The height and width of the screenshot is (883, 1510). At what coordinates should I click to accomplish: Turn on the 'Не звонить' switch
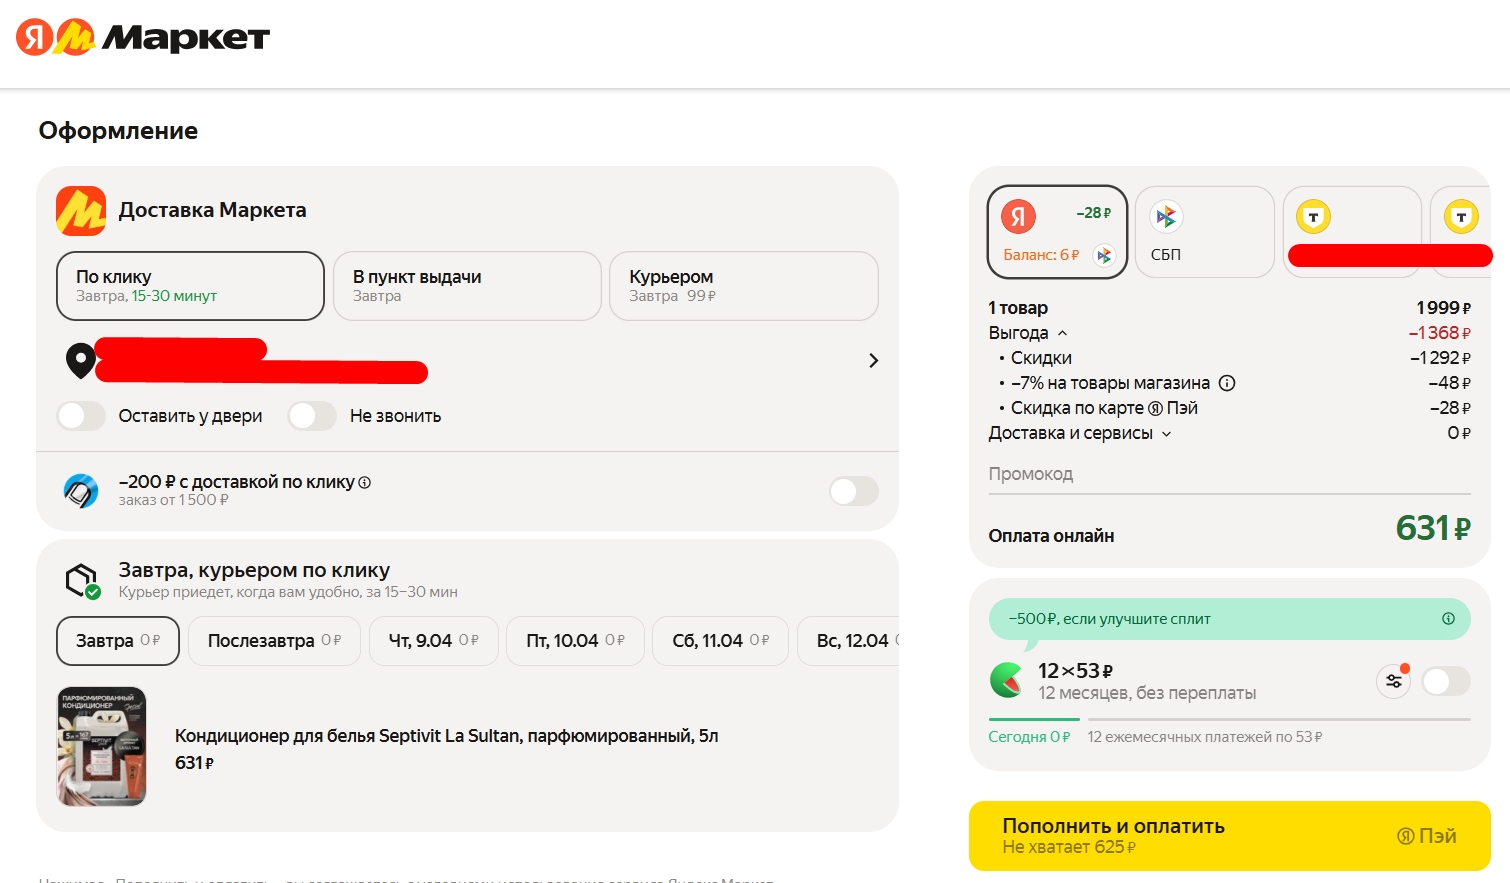coord(312,416)
